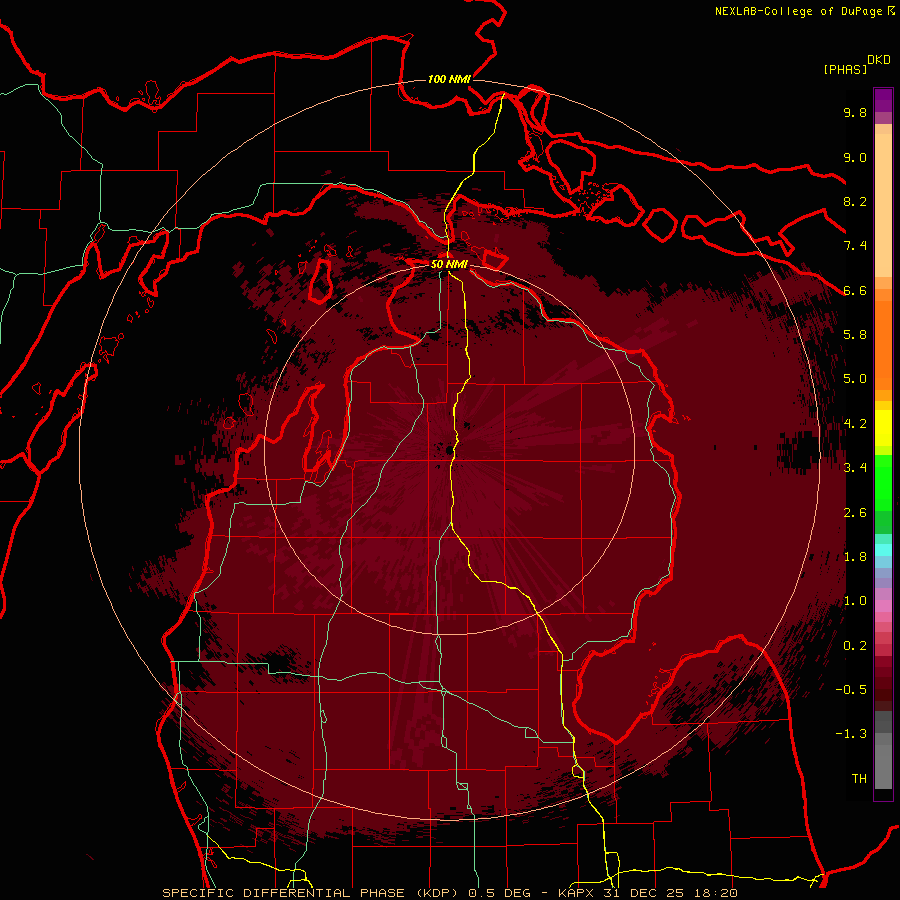Select the 5.0 legend value

click(x=855, y=379)
